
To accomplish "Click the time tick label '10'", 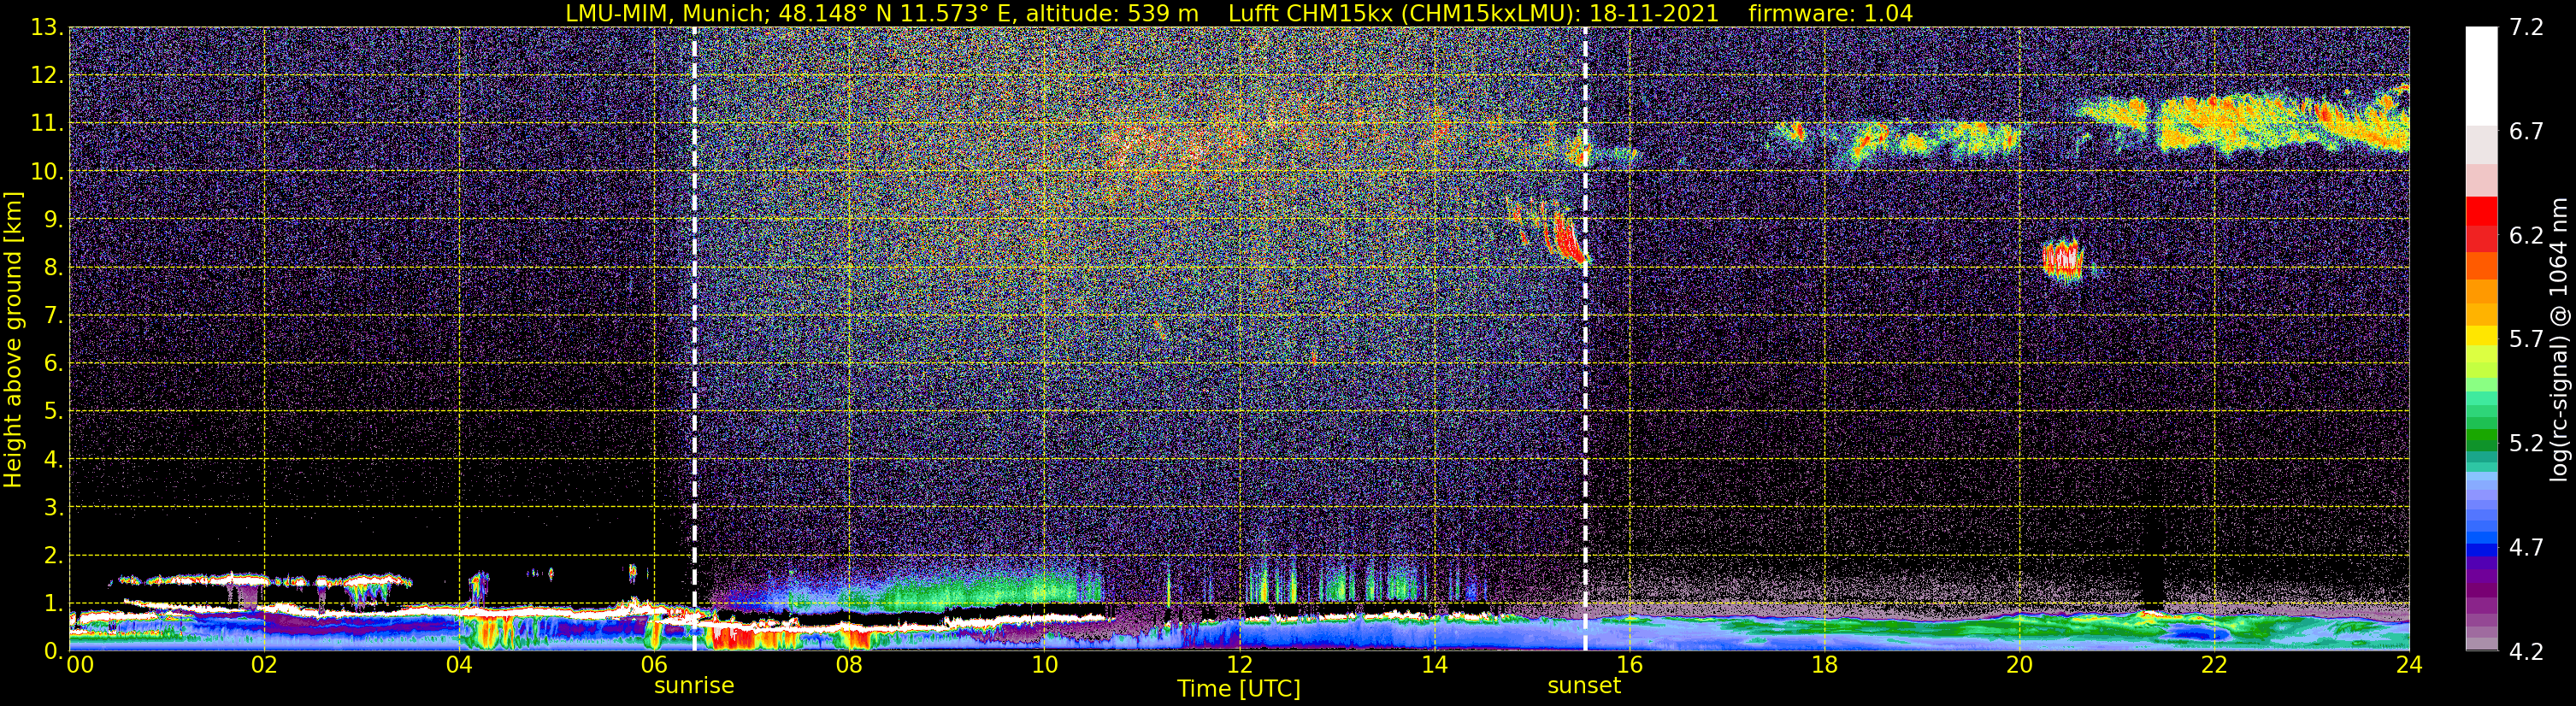I will (1044, 665).
